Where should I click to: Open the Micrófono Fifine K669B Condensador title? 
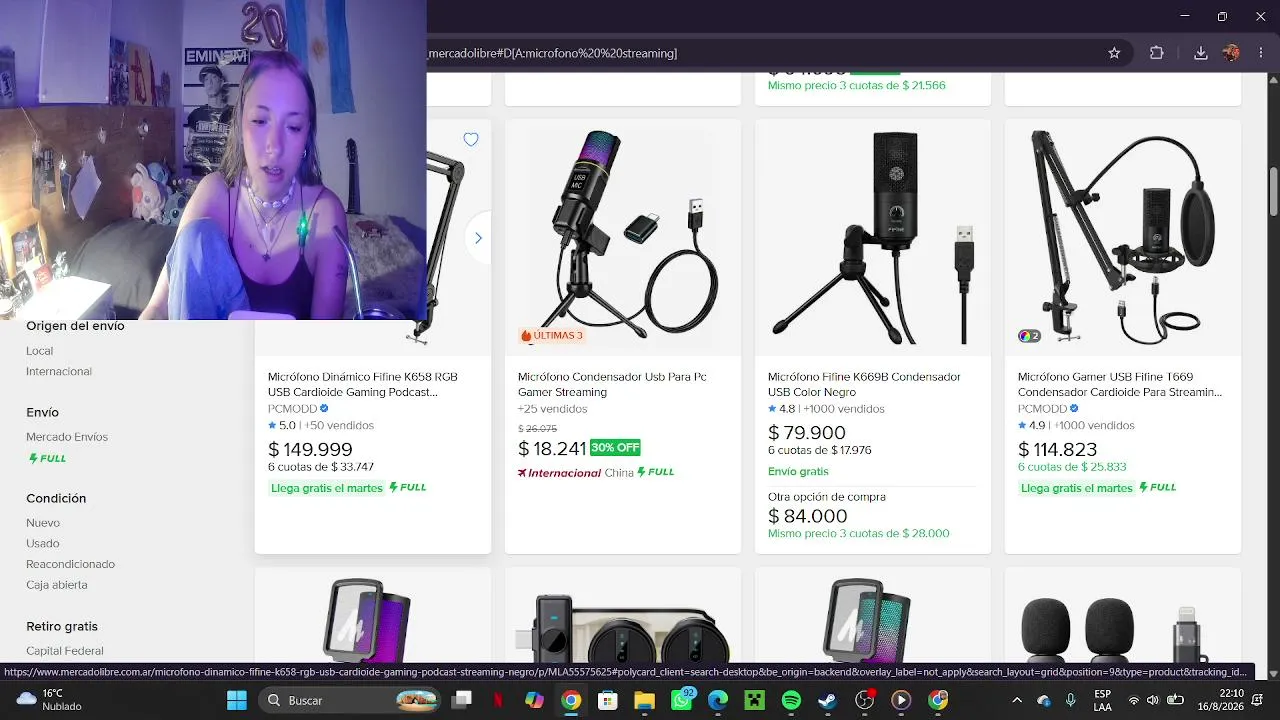click(864, 384)
